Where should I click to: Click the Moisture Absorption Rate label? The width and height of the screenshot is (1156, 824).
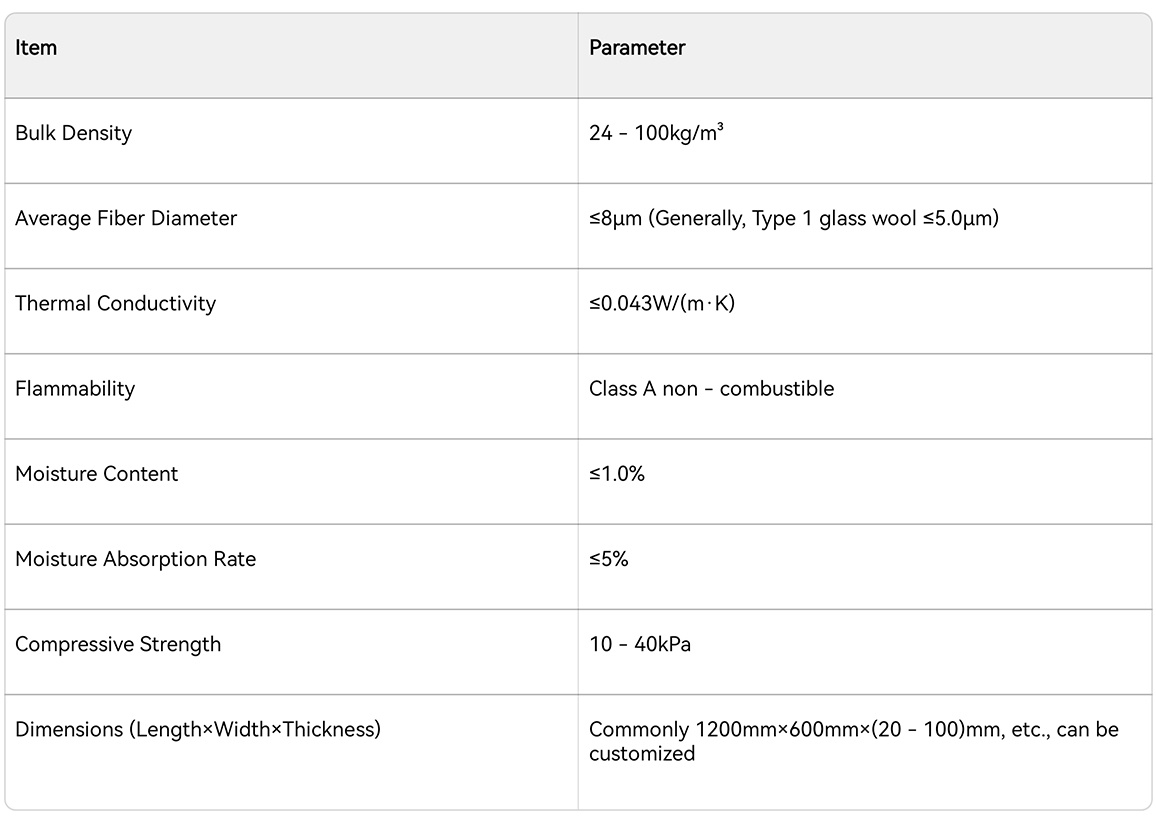click(x=136, y=559)
